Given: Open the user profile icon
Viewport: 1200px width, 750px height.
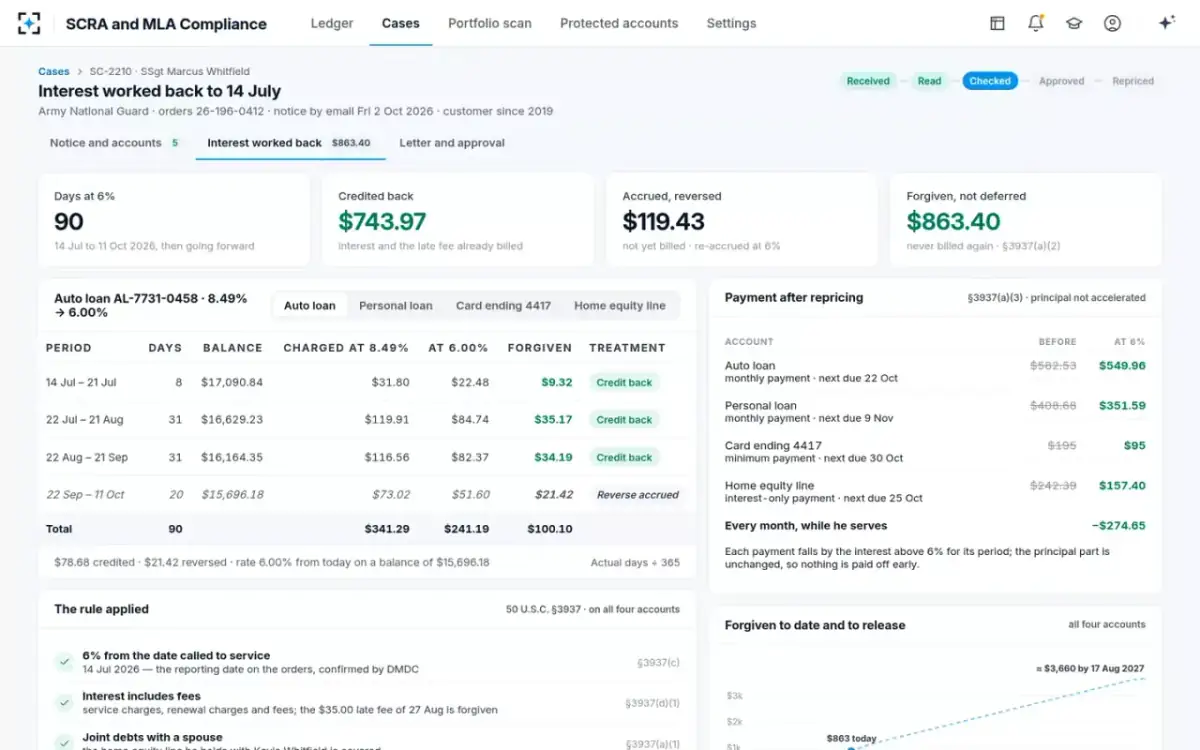Looking at the screenshot, I should click(x=1112, y=23).
